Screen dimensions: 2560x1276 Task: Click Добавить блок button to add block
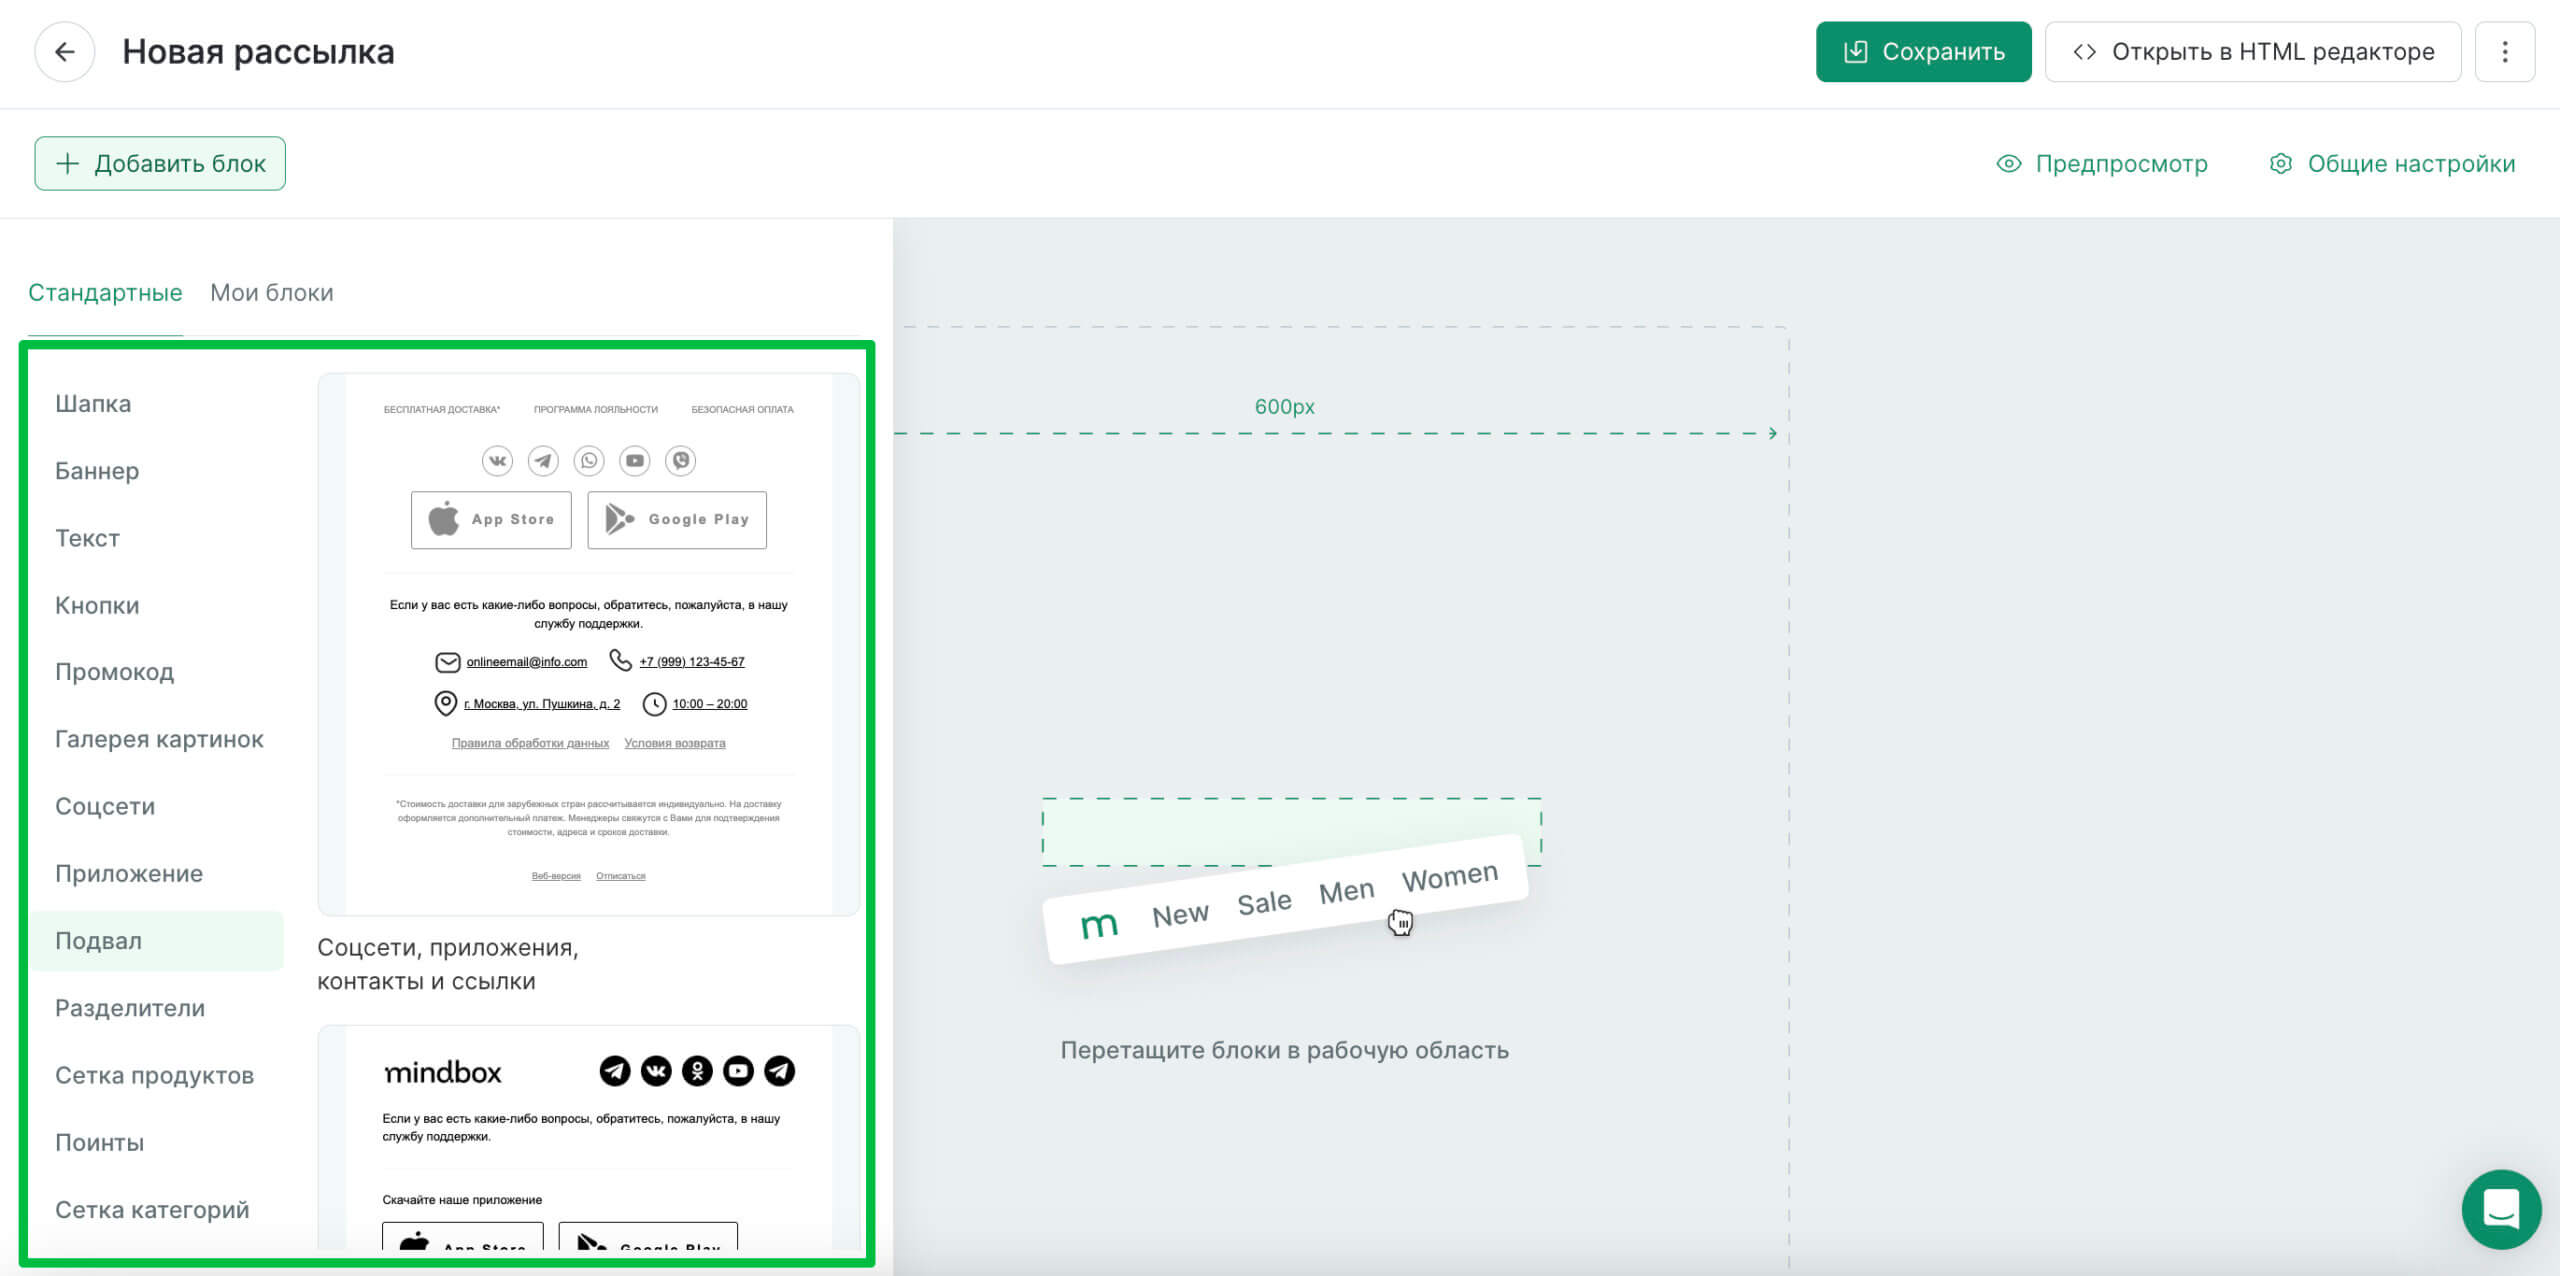[x=160, y=163]
